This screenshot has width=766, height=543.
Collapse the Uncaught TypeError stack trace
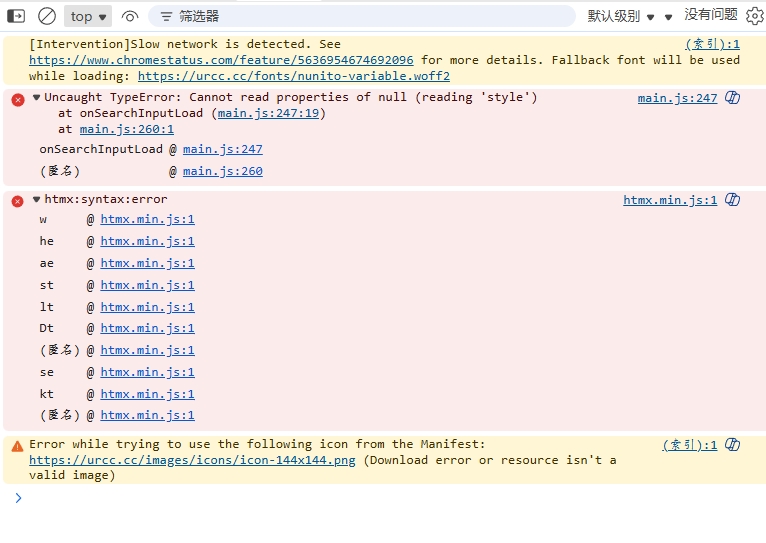[x=37, y=97]
